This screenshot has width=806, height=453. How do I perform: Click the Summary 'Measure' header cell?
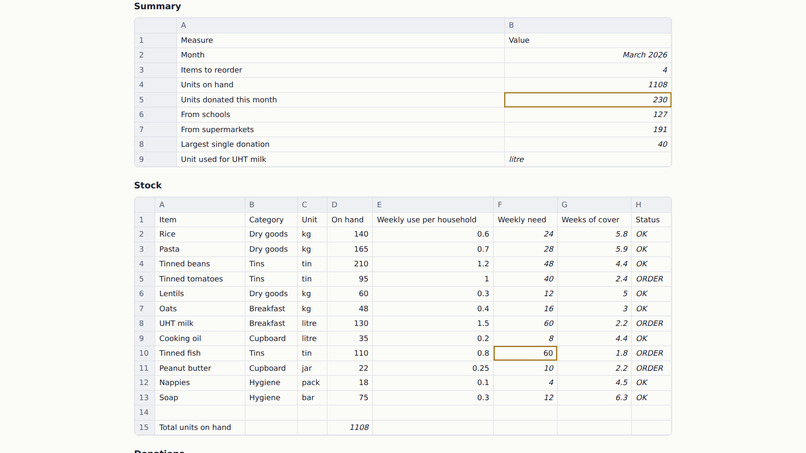pyautogui.click(x=340, y=40)
